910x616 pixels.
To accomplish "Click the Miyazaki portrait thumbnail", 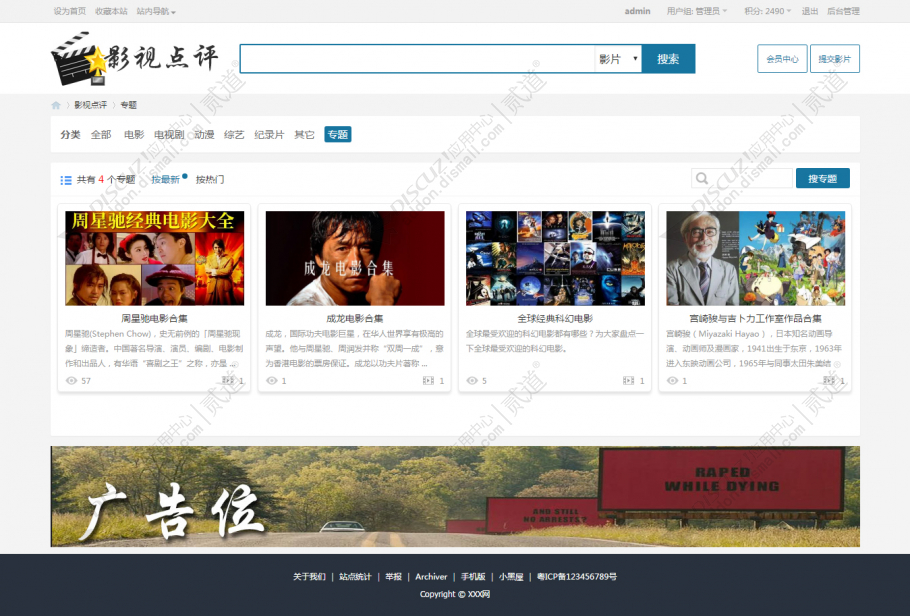I will tap(755, 258).
